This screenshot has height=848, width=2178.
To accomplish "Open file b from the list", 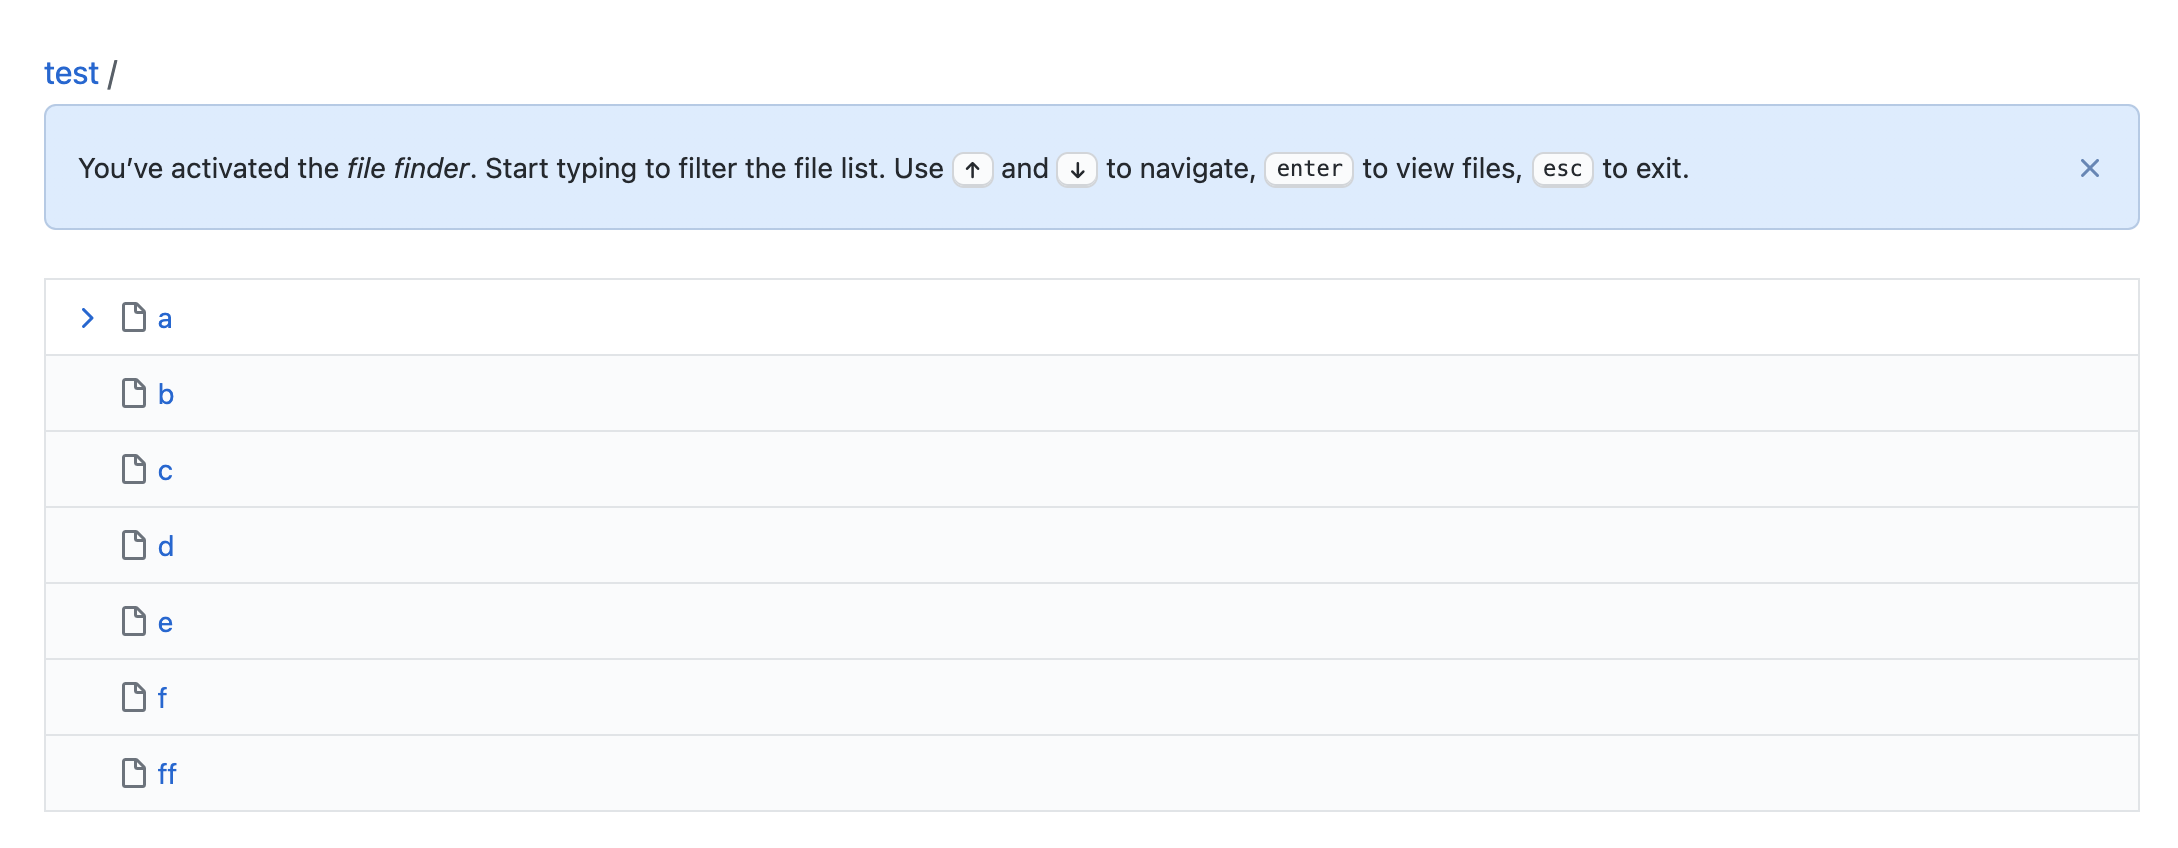I will pyautogui.click(x=166, y=394).
